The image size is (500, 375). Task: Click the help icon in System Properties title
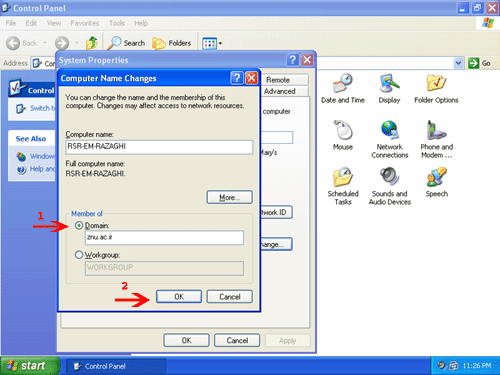point(292,60)
